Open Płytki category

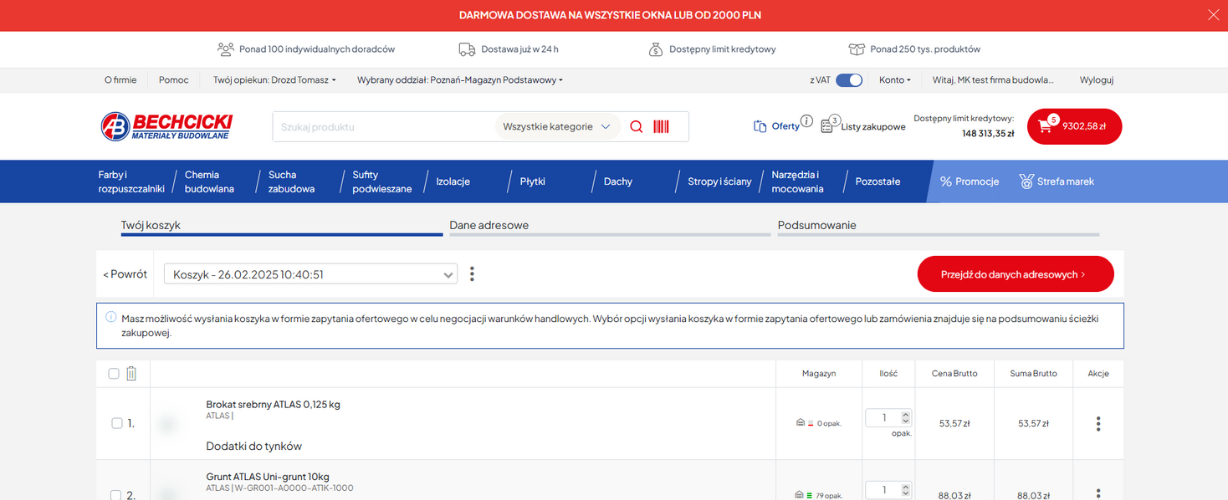click(x=533, y=181)
